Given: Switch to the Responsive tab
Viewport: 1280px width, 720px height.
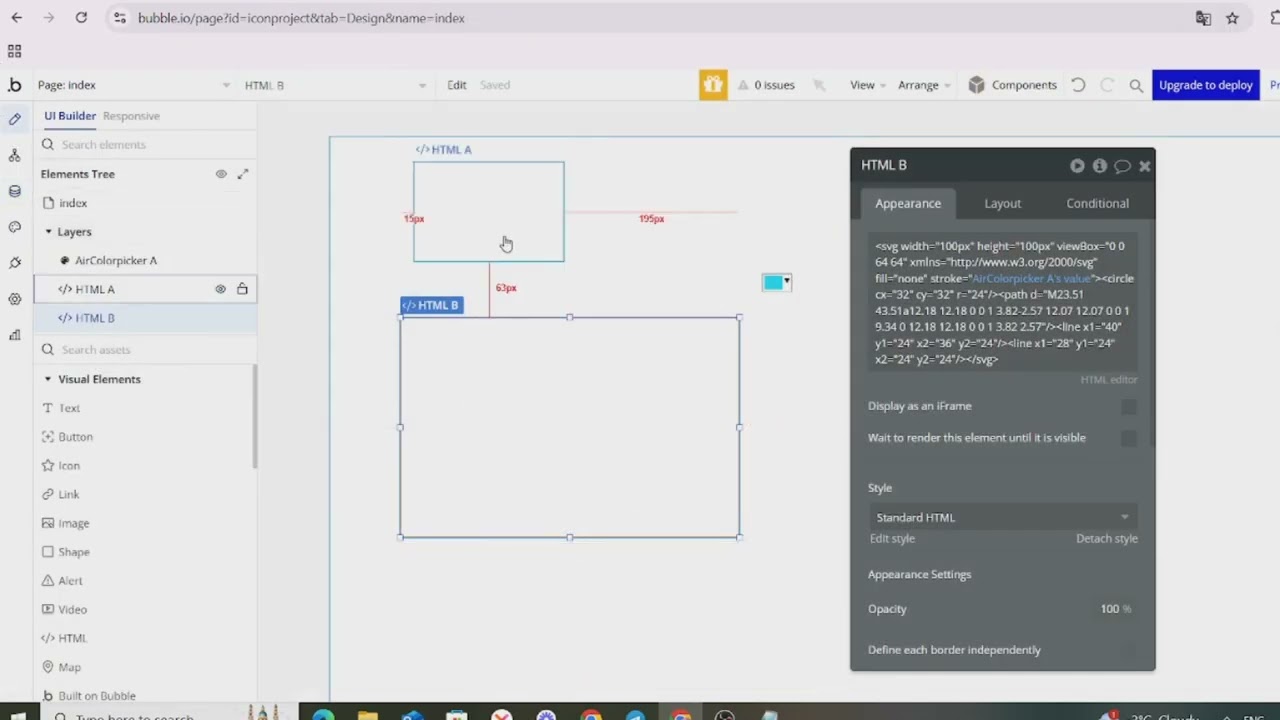Looking at the screenshot, I should (131, 116).
